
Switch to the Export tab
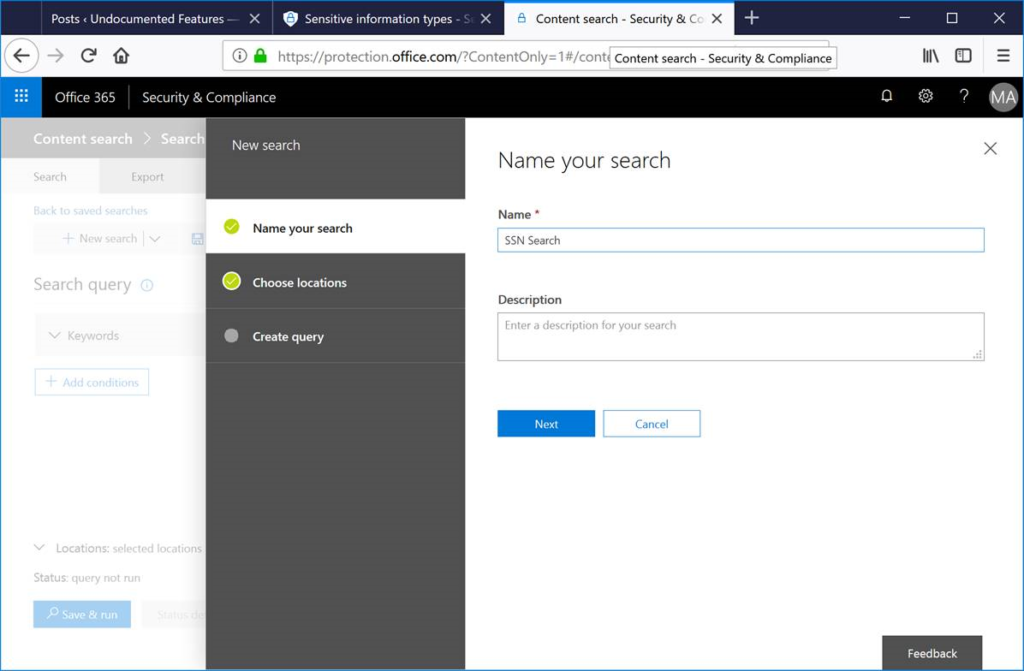point(149,175)
